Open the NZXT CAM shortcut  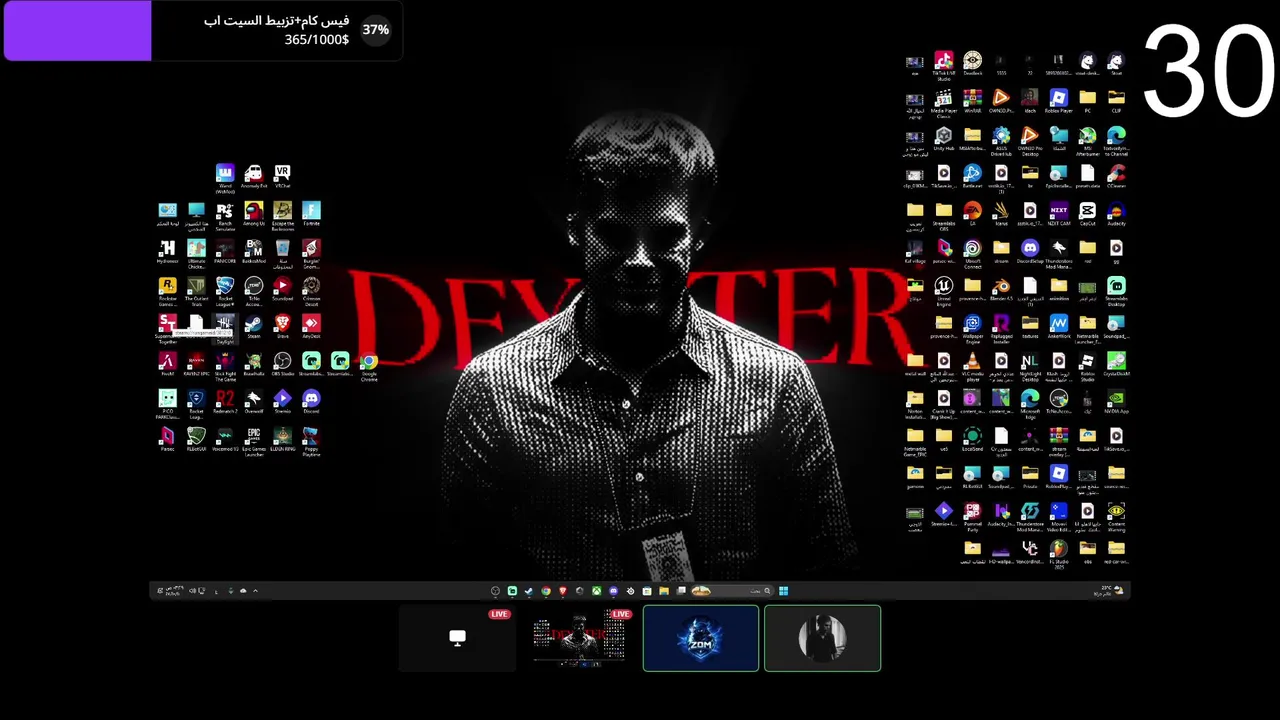1058,214
